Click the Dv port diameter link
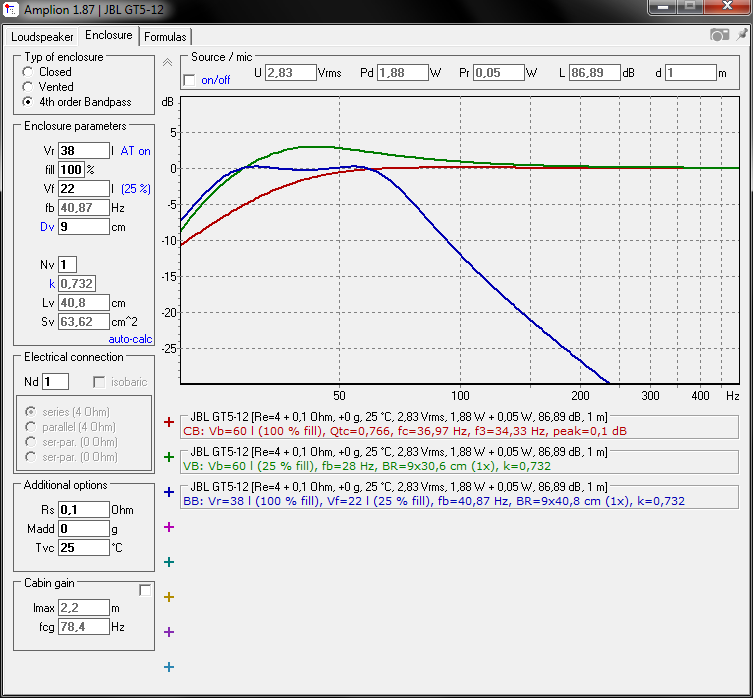753x698 pixels. coord(47,227)
